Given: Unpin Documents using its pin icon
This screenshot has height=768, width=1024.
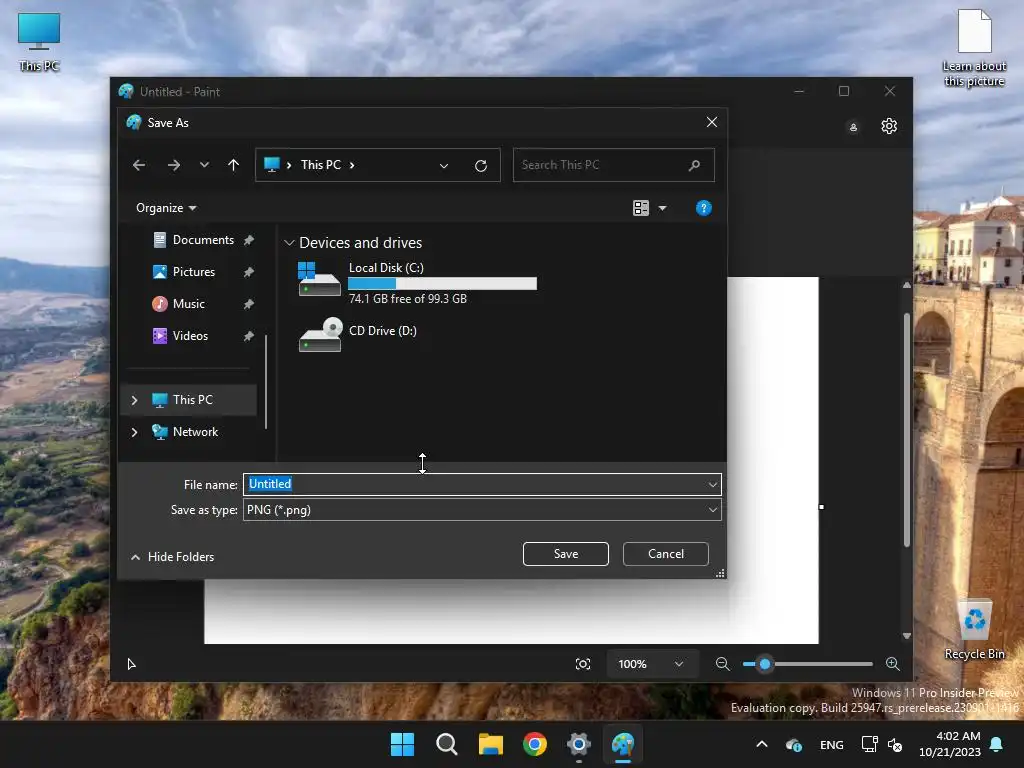Looking at the screenshot, I should 249,240.
